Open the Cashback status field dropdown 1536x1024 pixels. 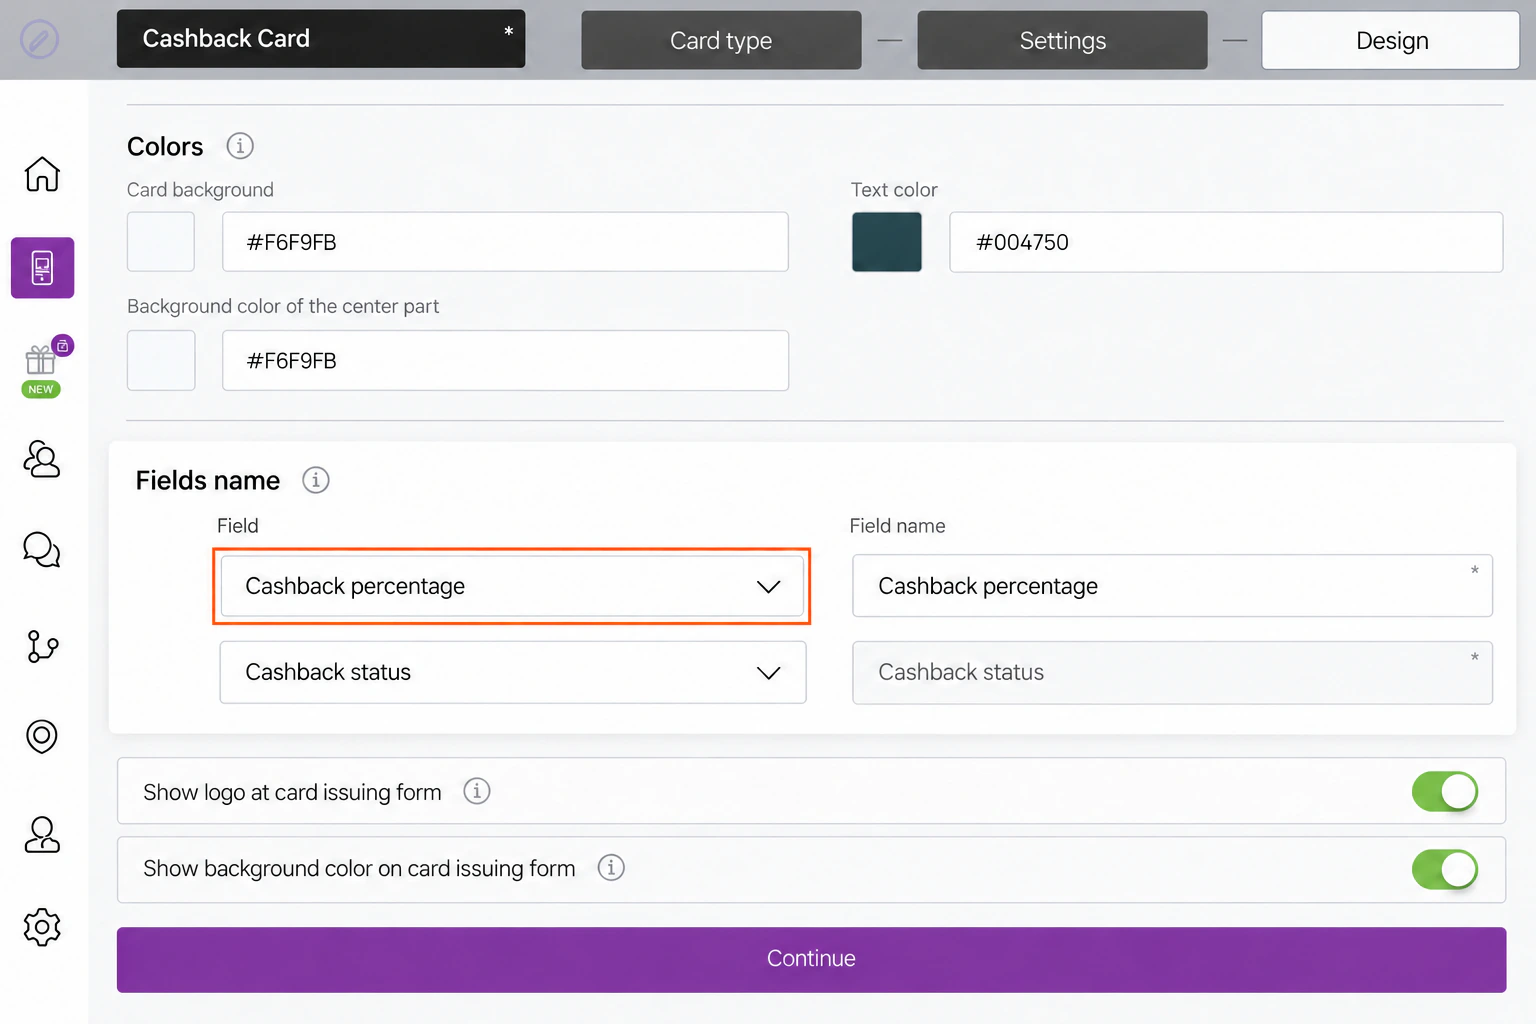(513, 672)
